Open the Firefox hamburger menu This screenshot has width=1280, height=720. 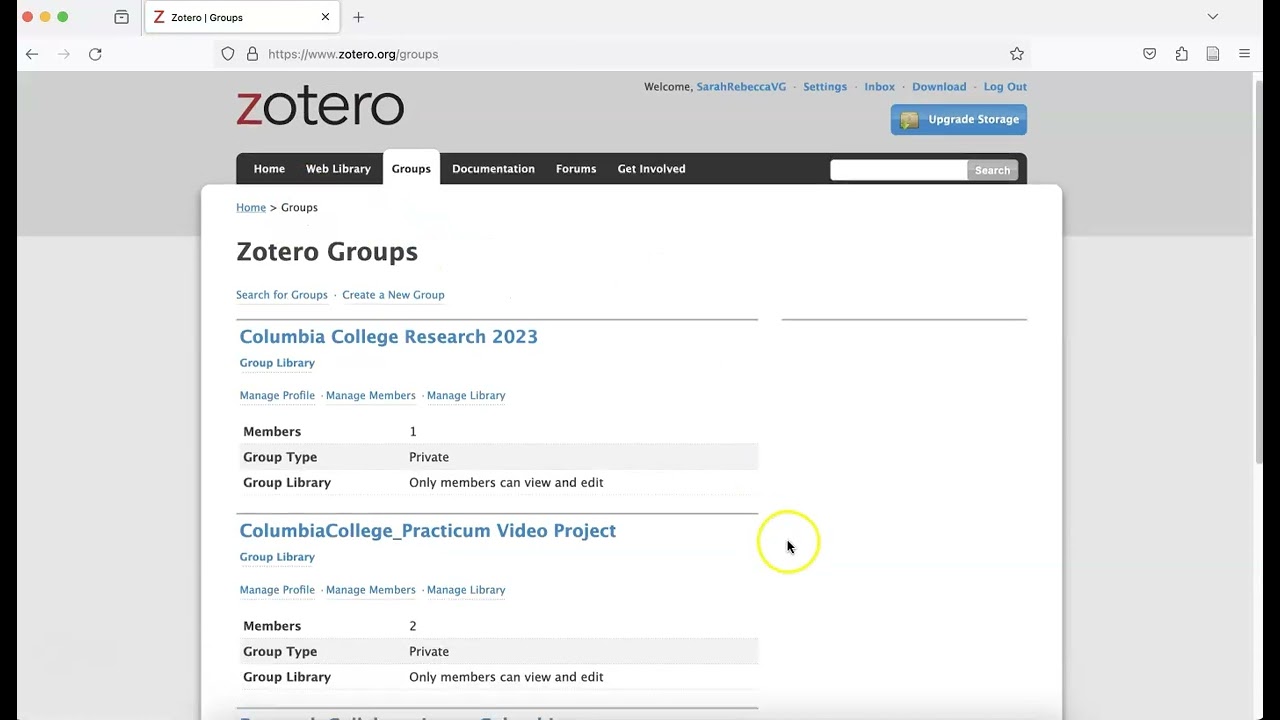click(x=1244, y=54)
